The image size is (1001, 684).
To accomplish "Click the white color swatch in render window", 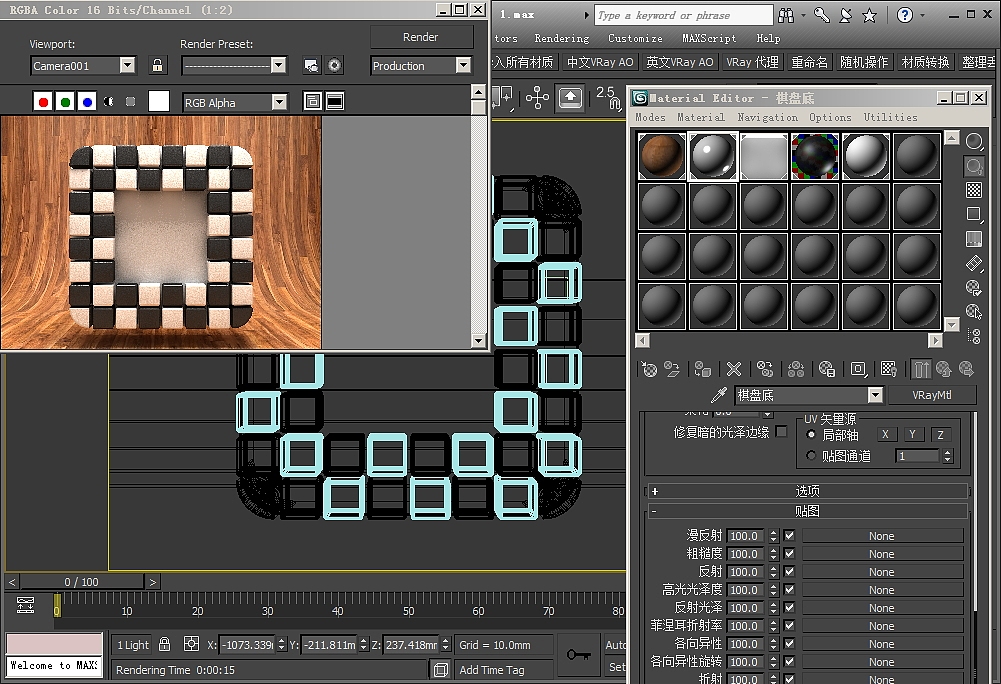I will point(159,101).
